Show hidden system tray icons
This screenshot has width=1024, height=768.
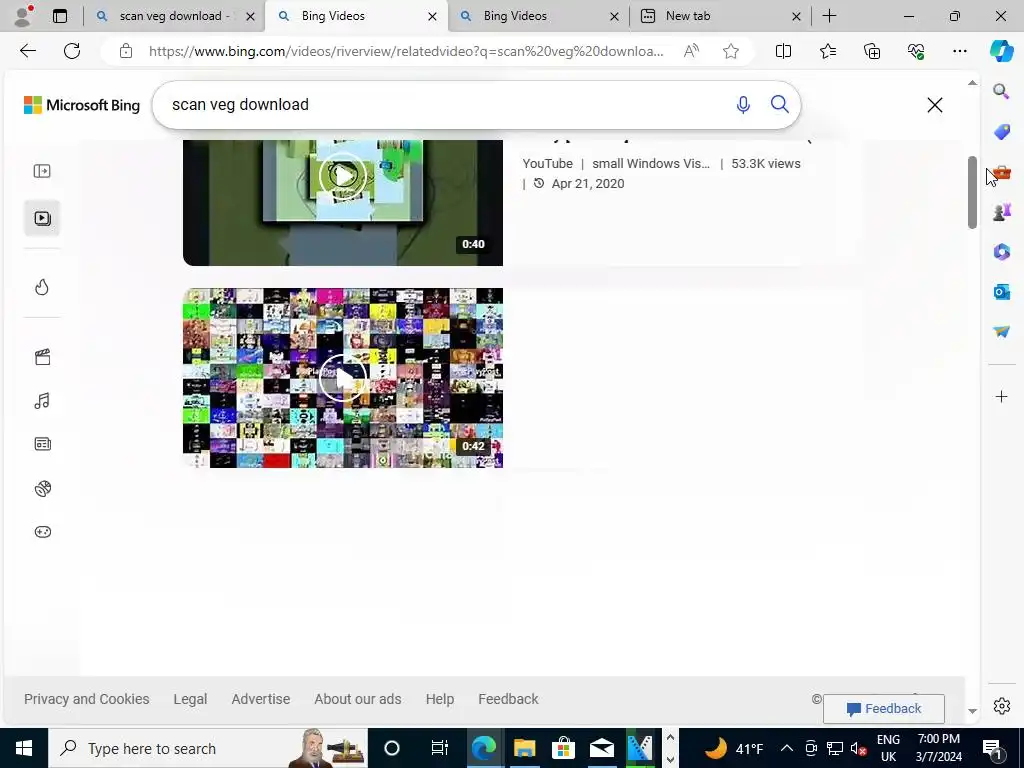(787, 748)
